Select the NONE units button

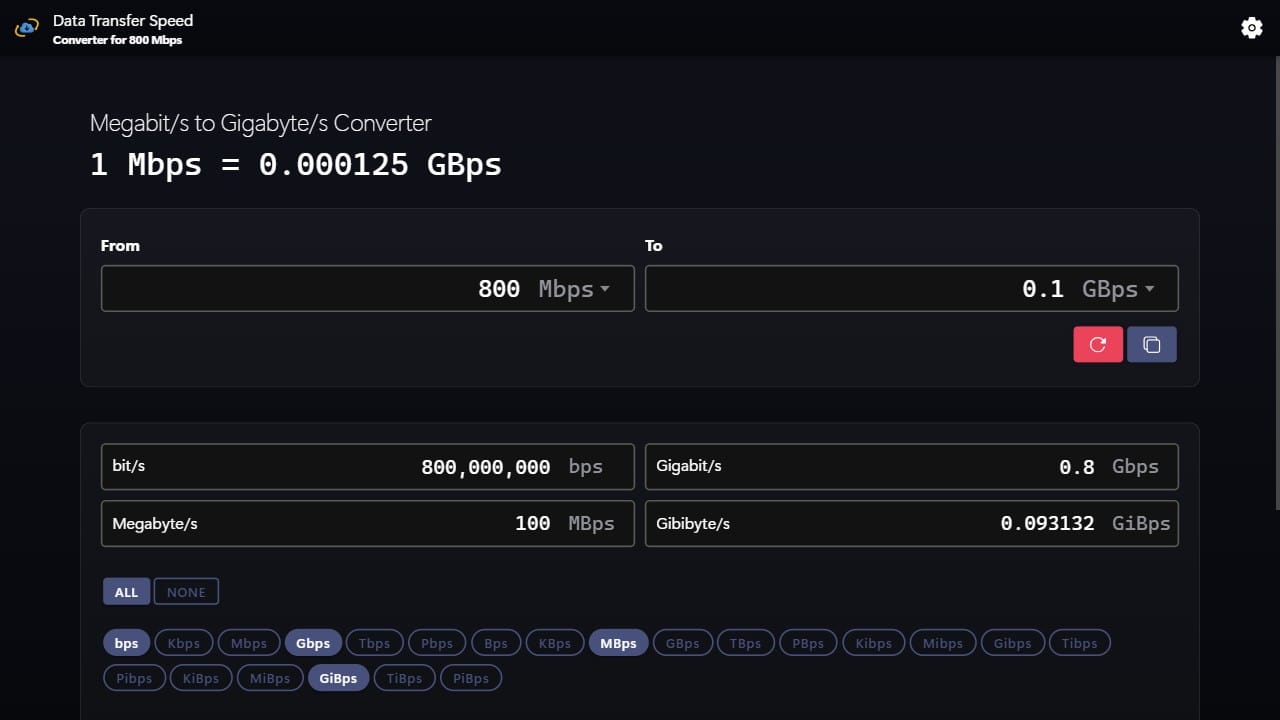[x=186, y=592]
